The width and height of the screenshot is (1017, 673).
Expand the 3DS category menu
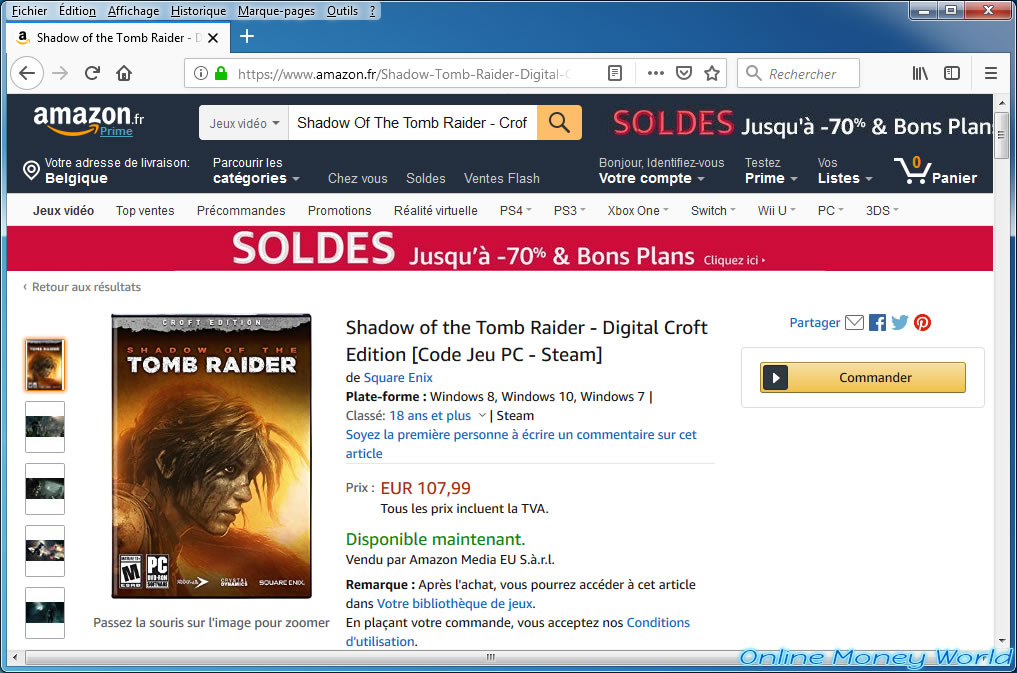(x=882, y=211)
